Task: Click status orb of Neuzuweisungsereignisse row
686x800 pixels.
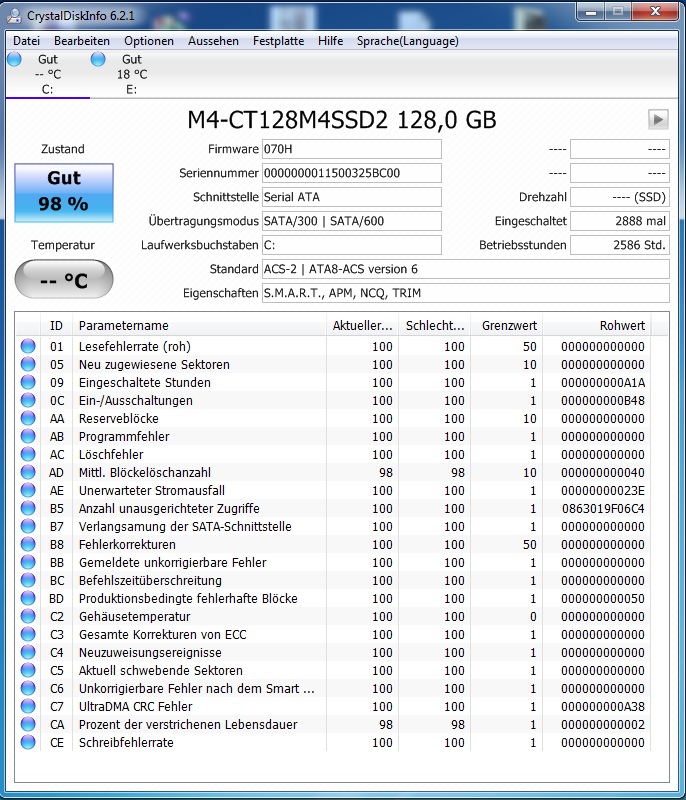Action: 28,652
